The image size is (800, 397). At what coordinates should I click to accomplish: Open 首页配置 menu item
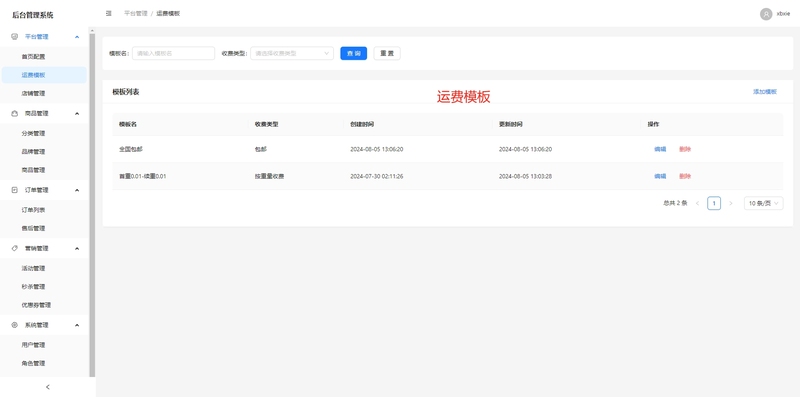pyautogui.click(x=33, y=57)
